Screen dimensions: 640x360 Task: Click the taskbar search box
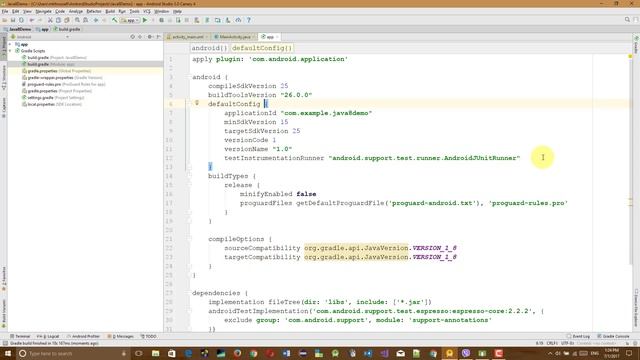(x=72, y=353)
